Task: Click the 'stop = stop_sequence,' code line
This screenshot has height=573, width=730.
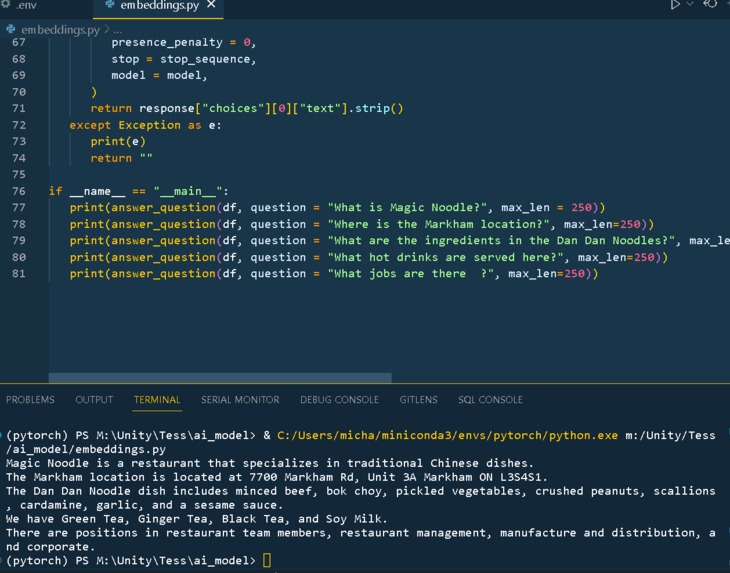Action: click(x=184, y=59)
